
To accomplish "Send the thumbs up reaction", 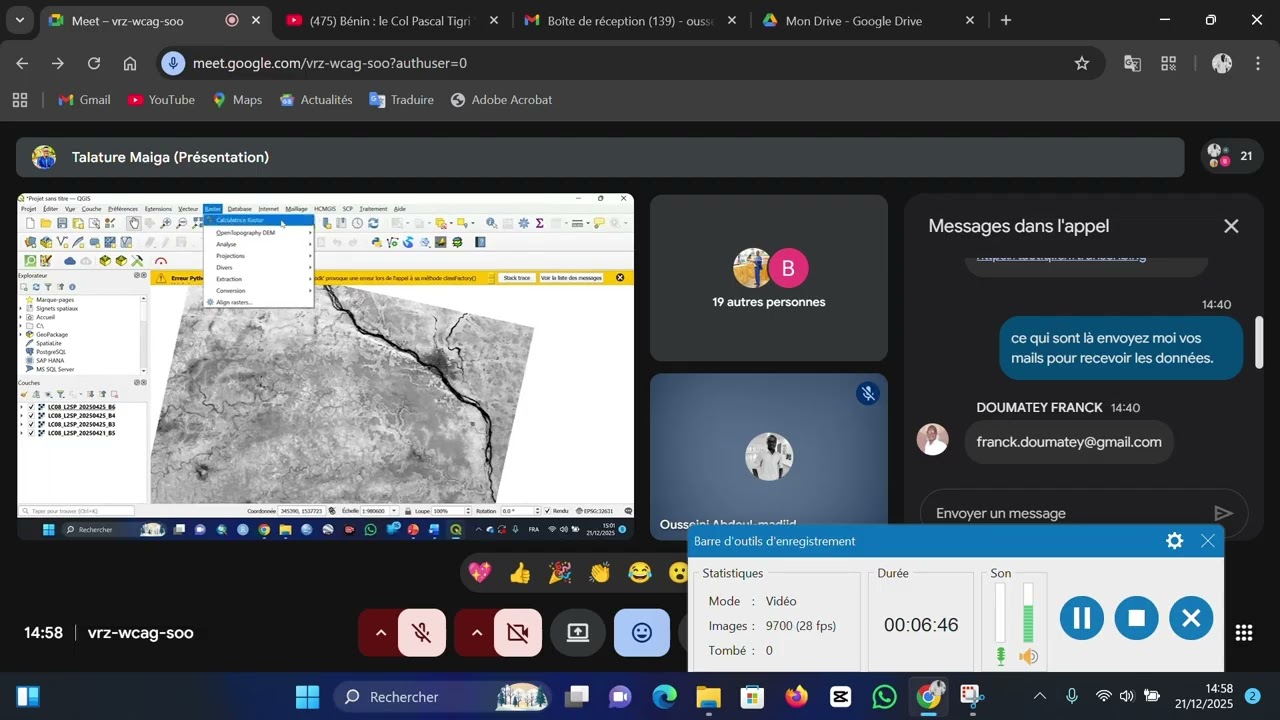I will coord(520,573).
